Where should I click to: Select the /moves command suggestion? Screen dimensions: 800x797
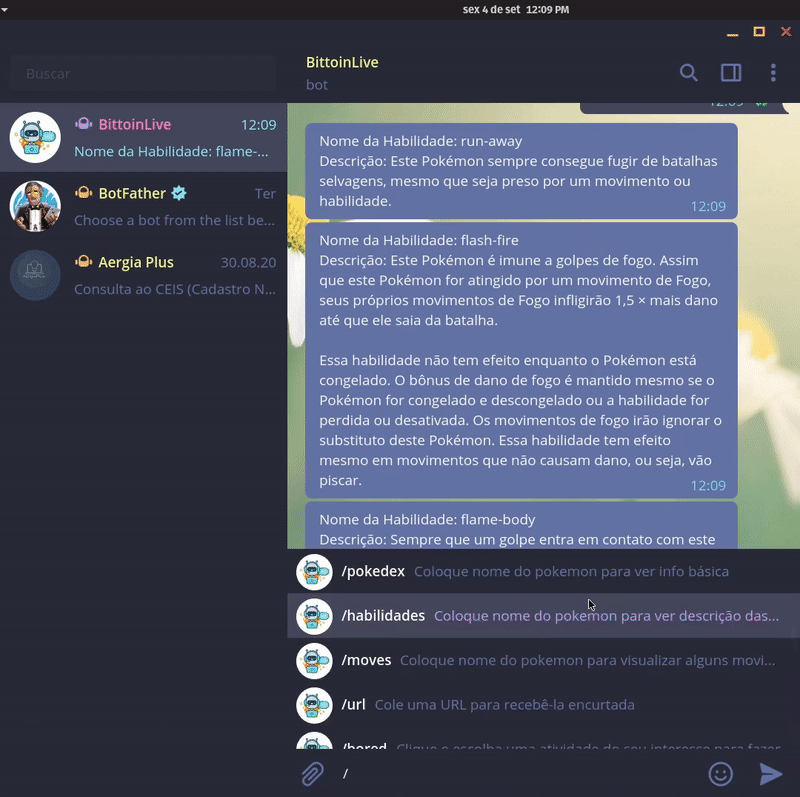click(543, 660)
